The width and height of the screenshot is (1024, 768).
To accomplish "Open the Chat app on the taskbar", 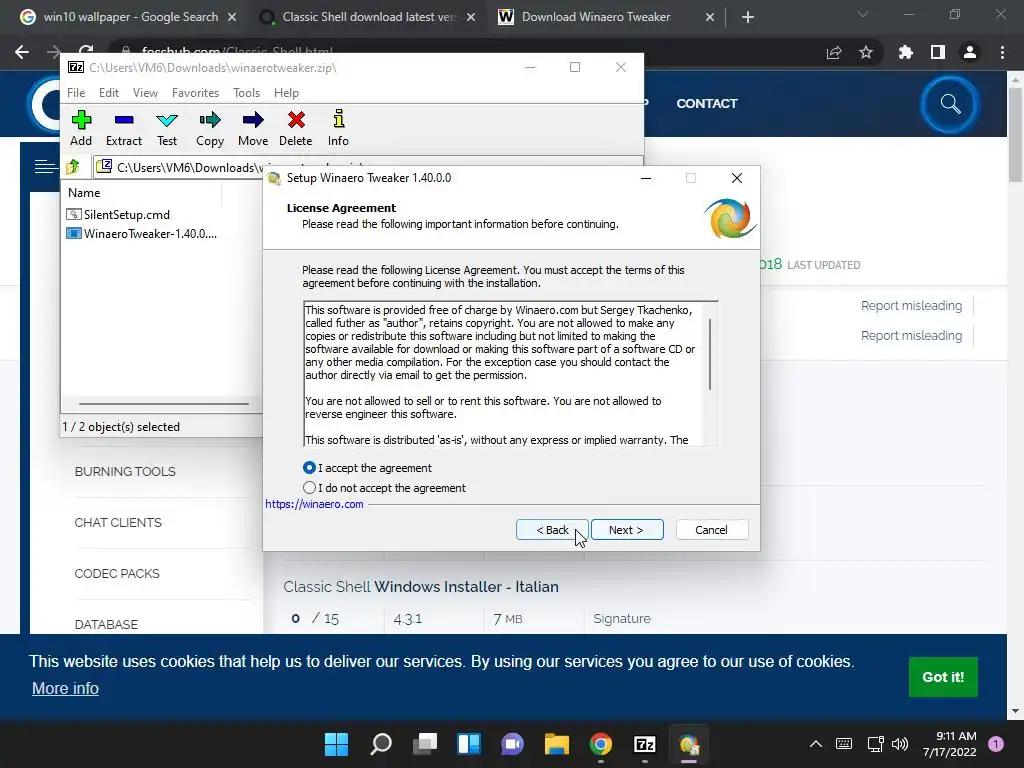I will click(513, 744).
